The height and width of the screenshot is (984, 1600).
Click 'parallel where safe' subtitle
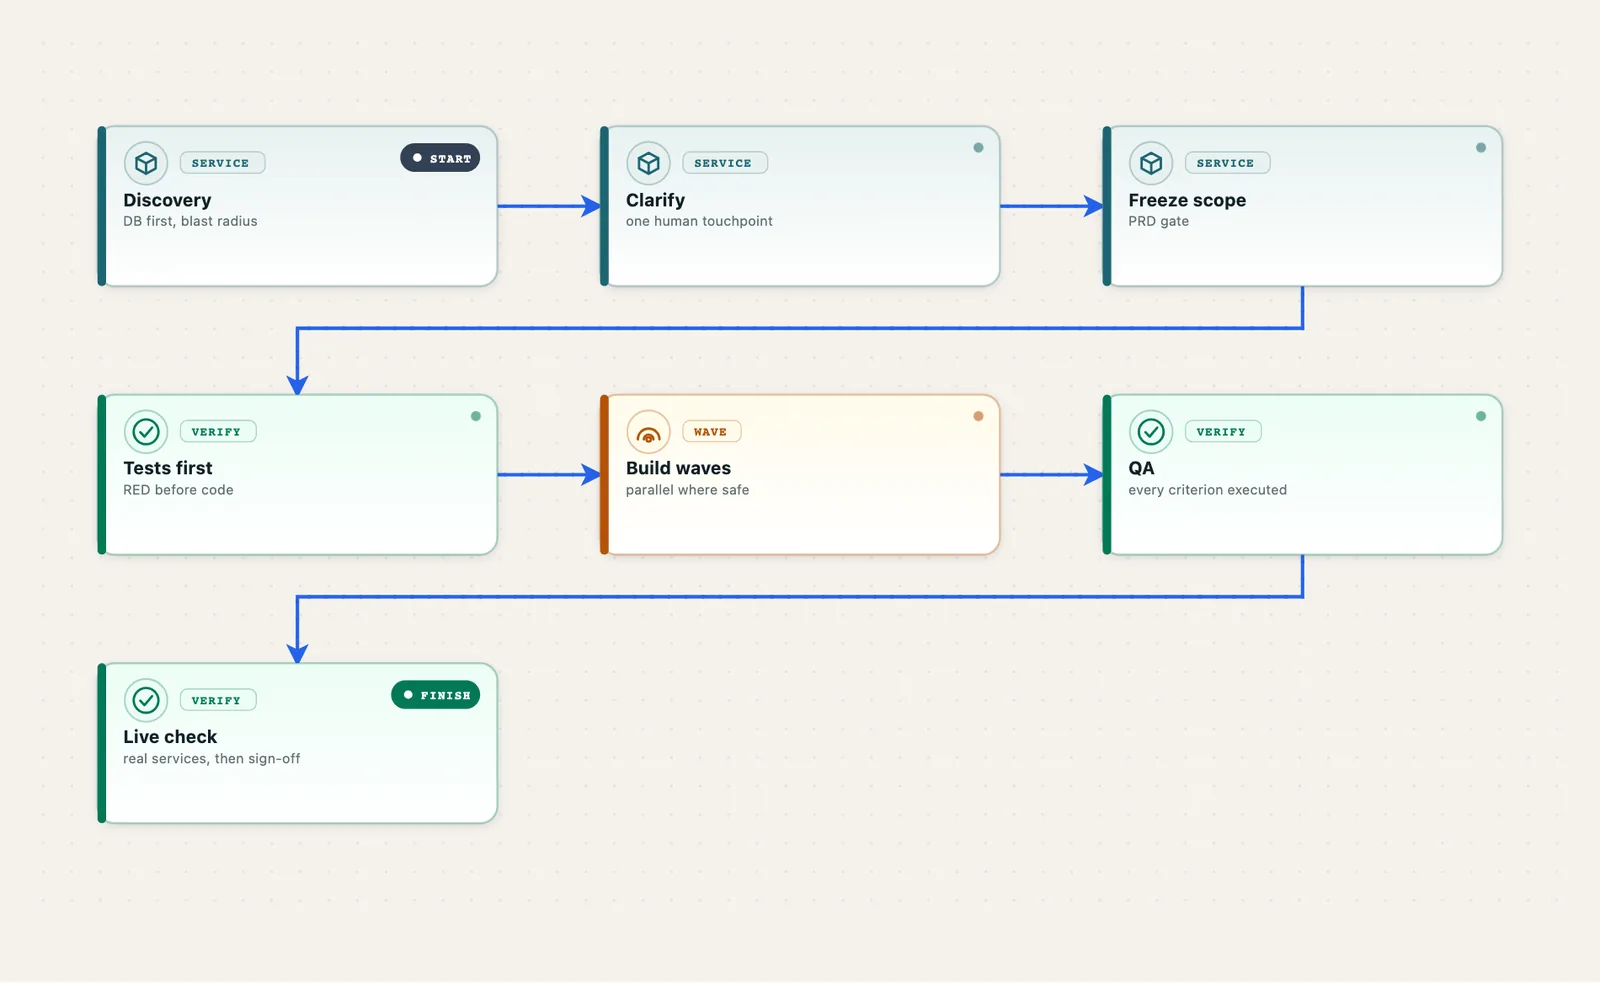[x=687, y=490]
